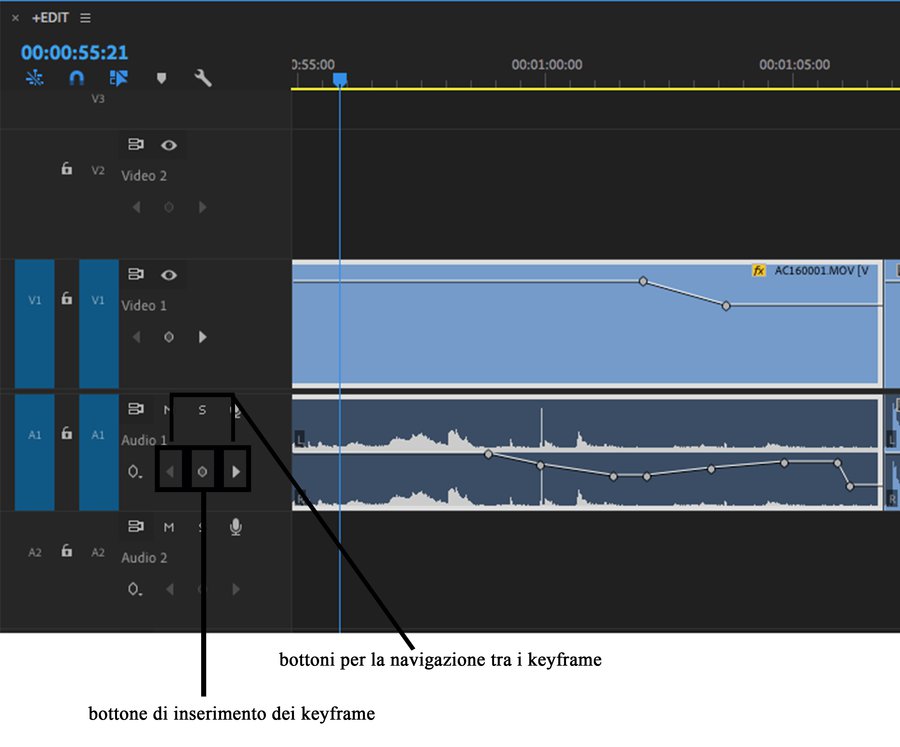
Task: Select the +EDIT sequence tab
Action: (x=49, y=18)
